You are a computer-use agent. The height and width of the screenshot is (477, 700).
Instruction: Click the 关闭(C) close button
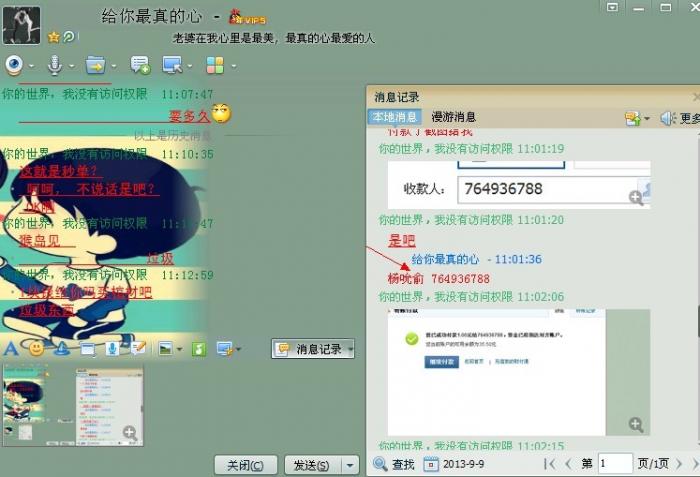[x=246, y=465]
